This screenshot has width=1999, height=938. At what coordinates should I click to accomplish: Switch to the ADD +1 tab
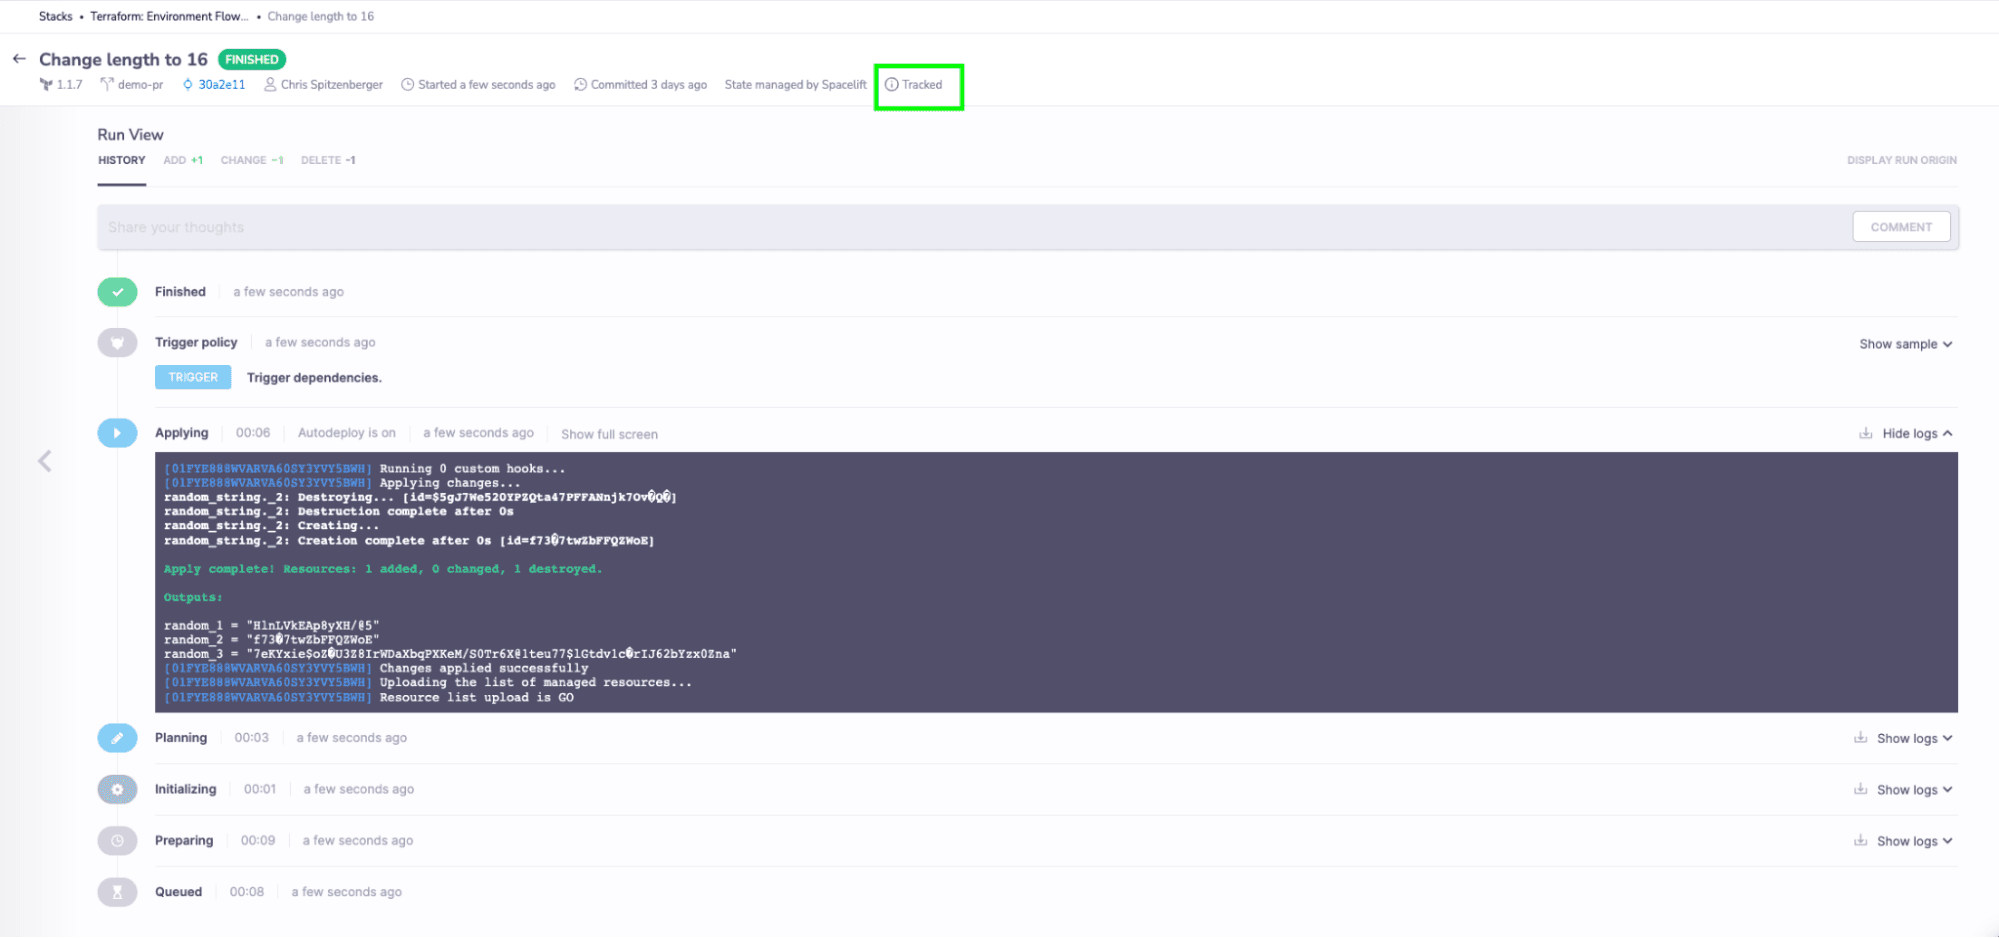pyautogui.click(x=183, y=161)
